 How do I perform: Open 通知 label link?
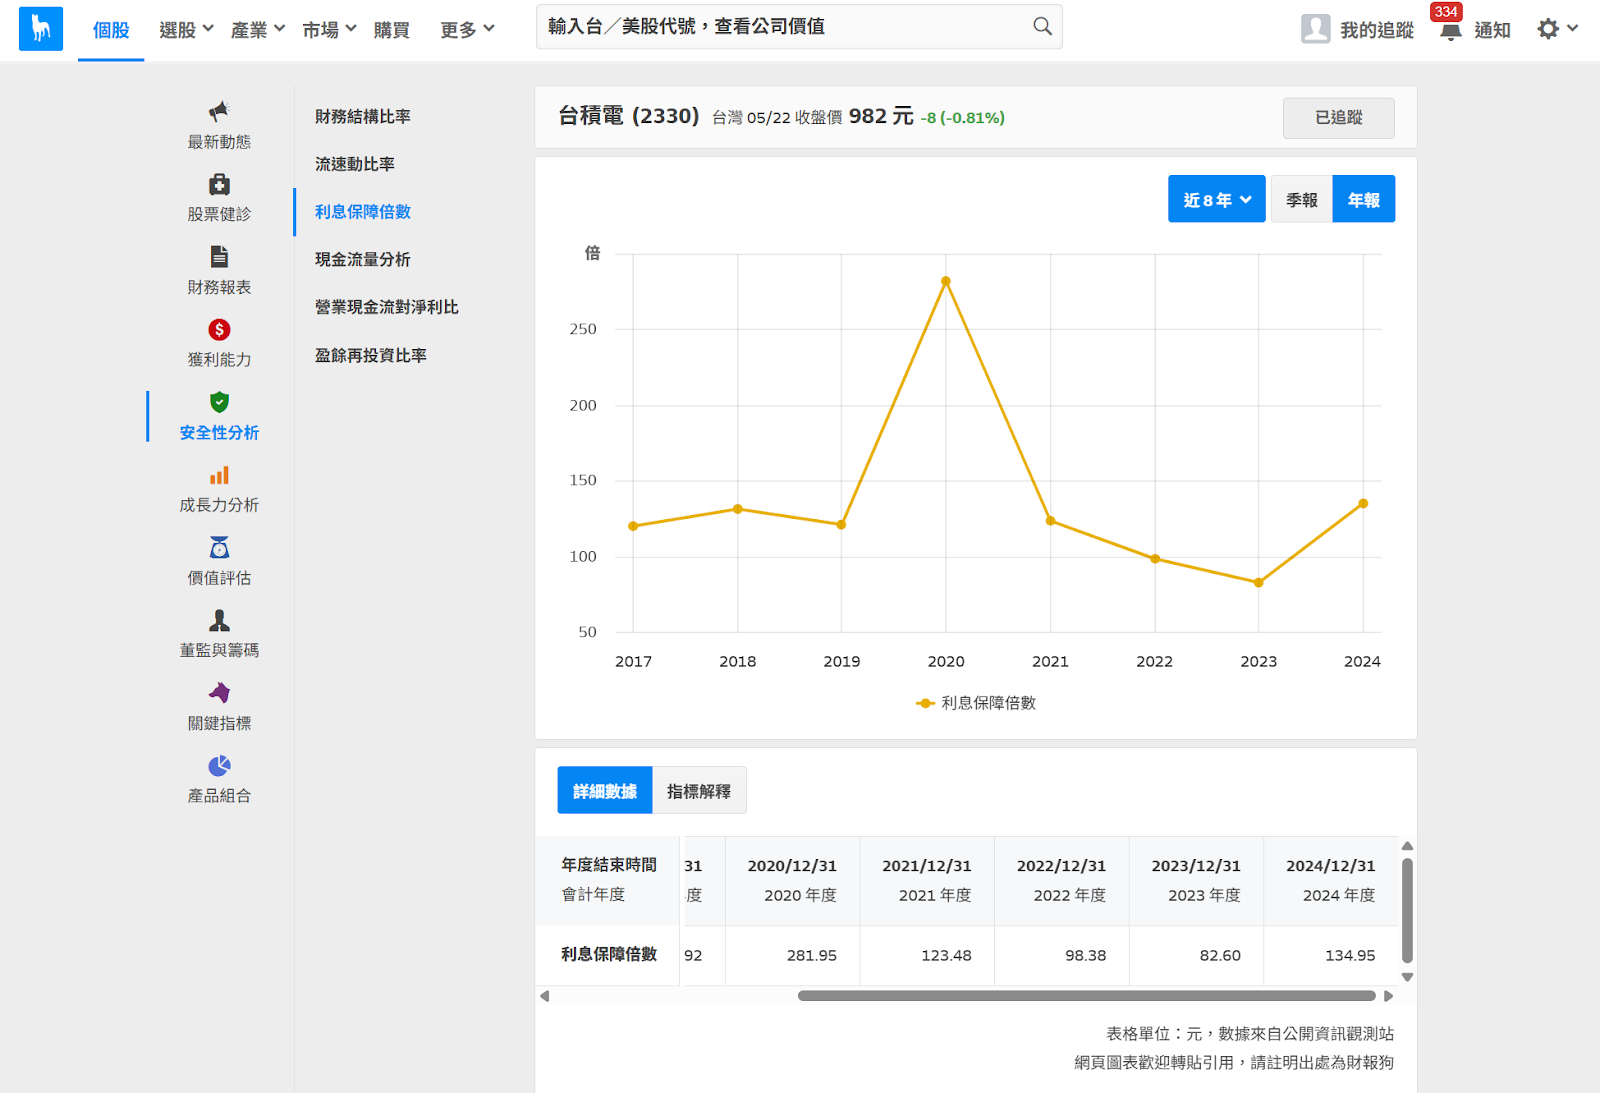[1492, 30]
